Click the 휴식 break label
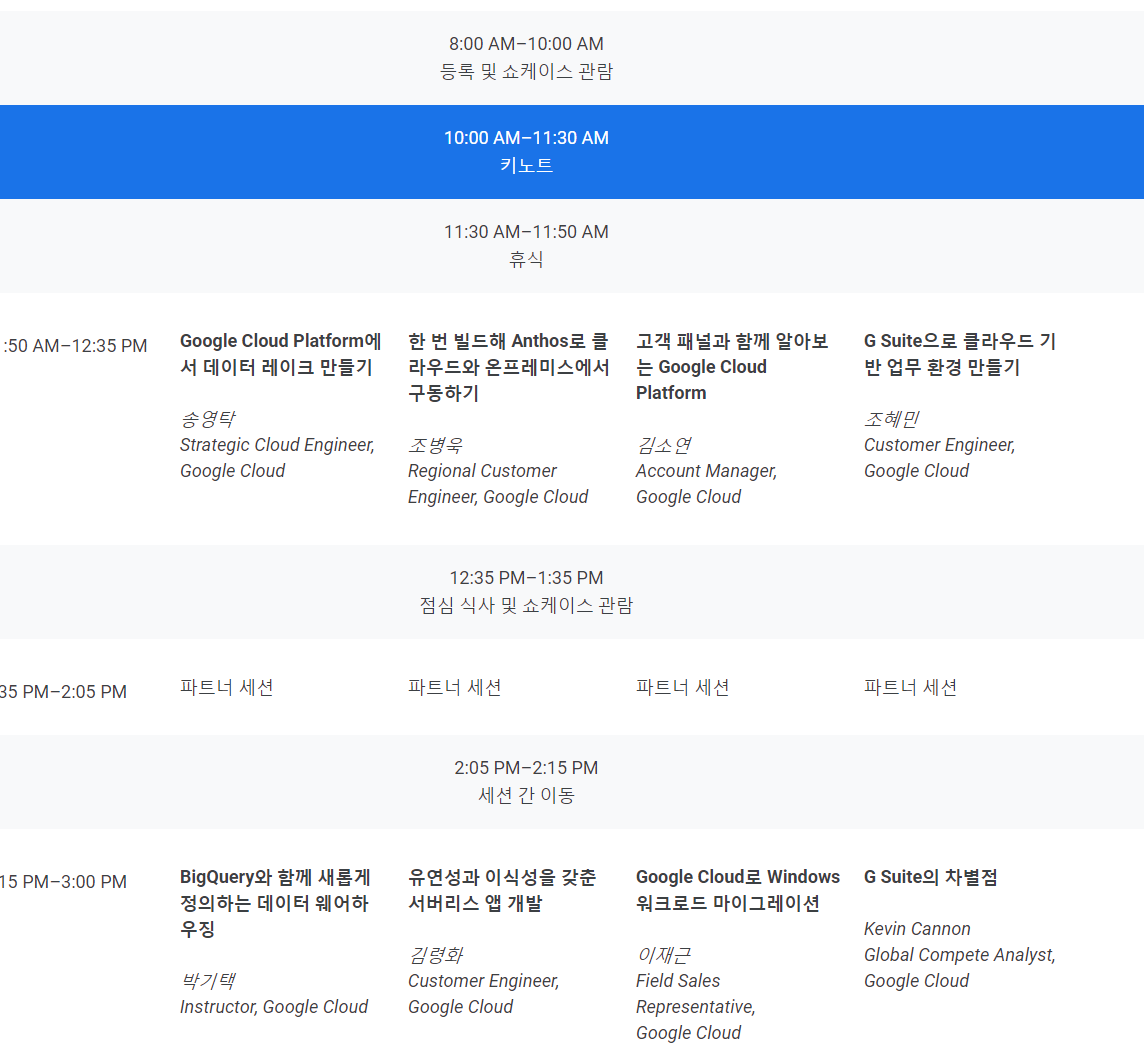Image resolution: width=1144 pixels, height=1054 pixels. point(526,260)
